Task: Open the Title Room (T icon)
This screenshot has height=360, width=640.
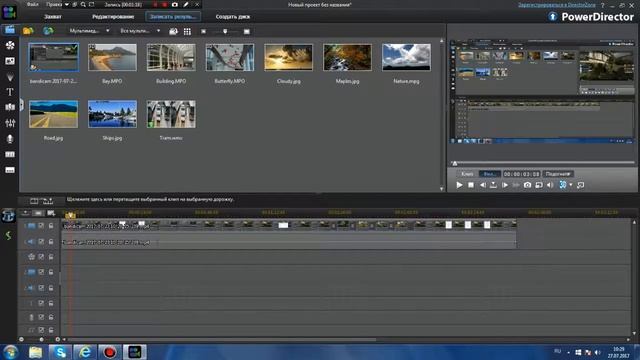Action: [10, 92]
